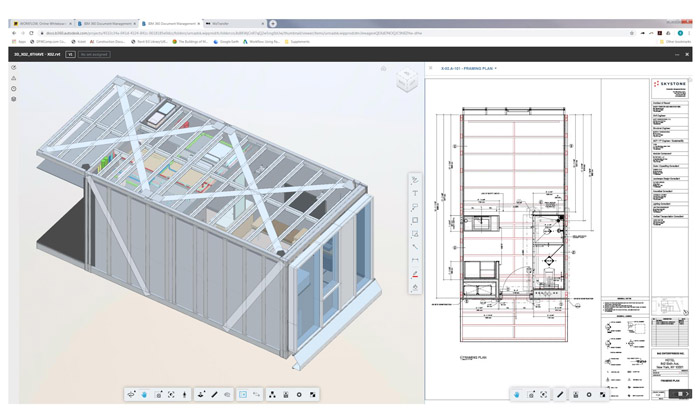Screen dimensions: 700x420
Task: Toggle the sheet panel icon beside Framing Plan
Action: 431,68
